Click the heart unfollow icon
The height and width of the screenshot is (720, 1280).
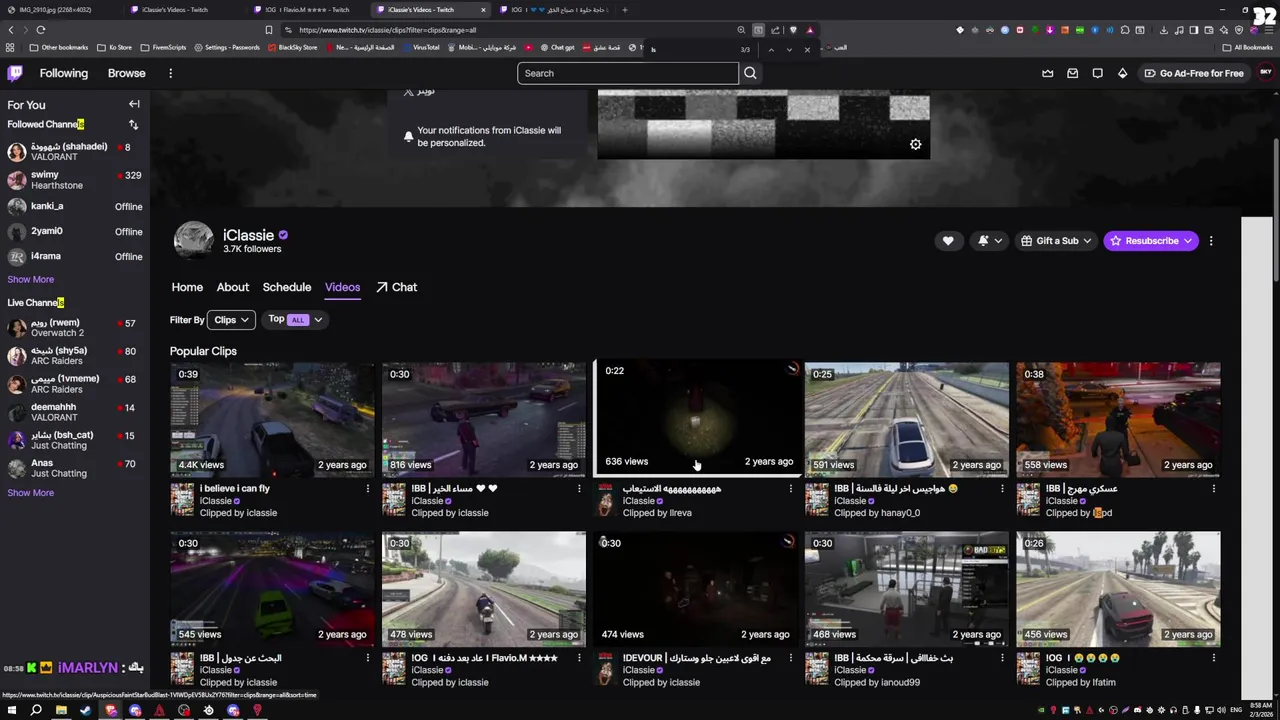[947, 241]
